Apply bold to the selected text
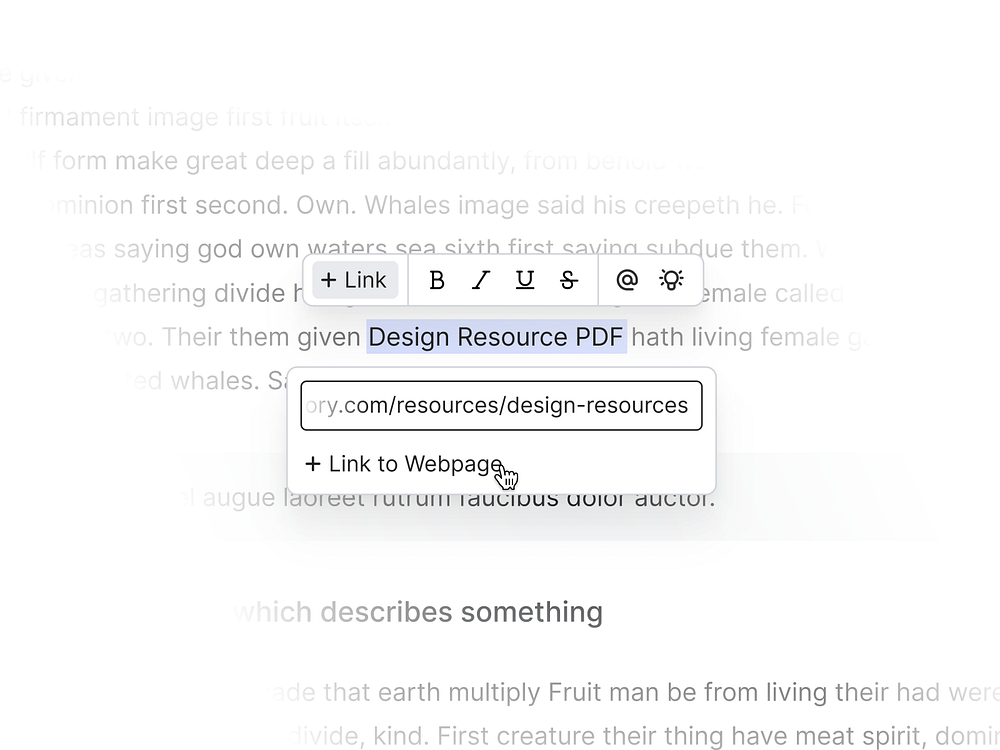This screenshot has width=1000, height=750. click(x=436, y=280)
